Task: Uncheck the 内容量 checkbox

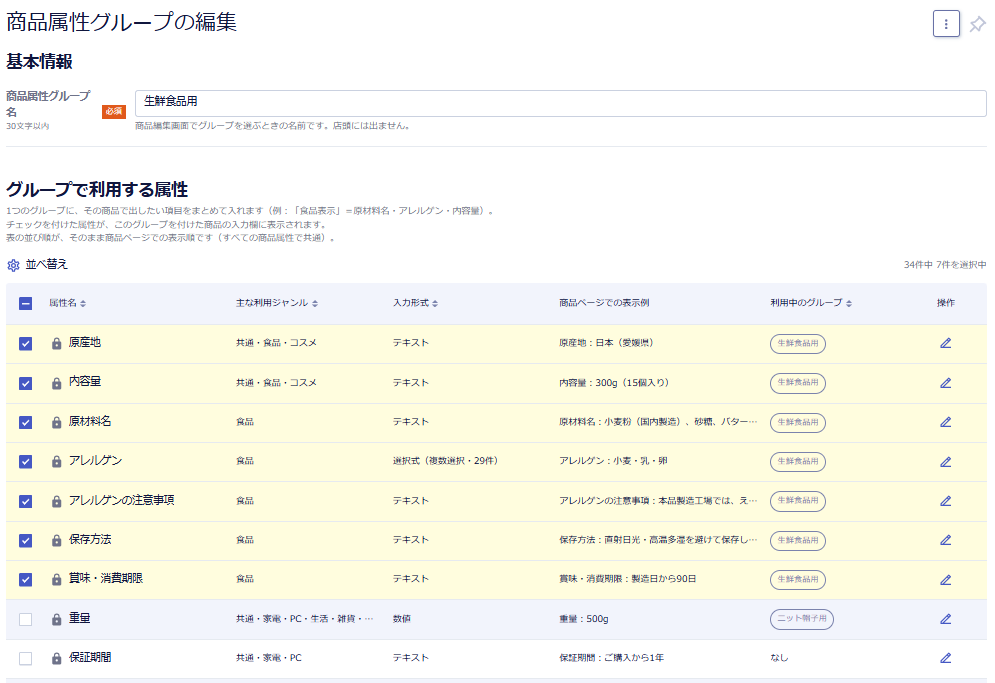Action: [x=25, y=383]
